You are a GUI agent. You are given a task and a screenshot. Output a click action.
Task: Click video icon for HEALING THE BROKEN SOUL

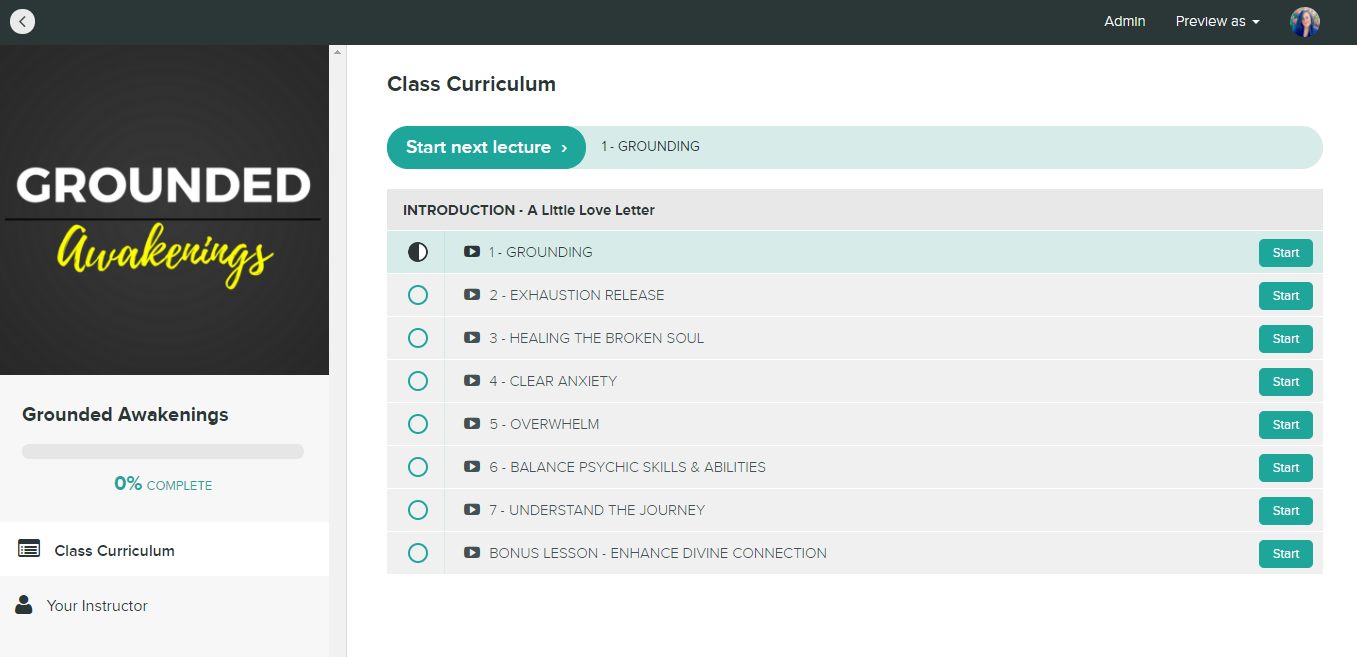click(x=472, y=338)
